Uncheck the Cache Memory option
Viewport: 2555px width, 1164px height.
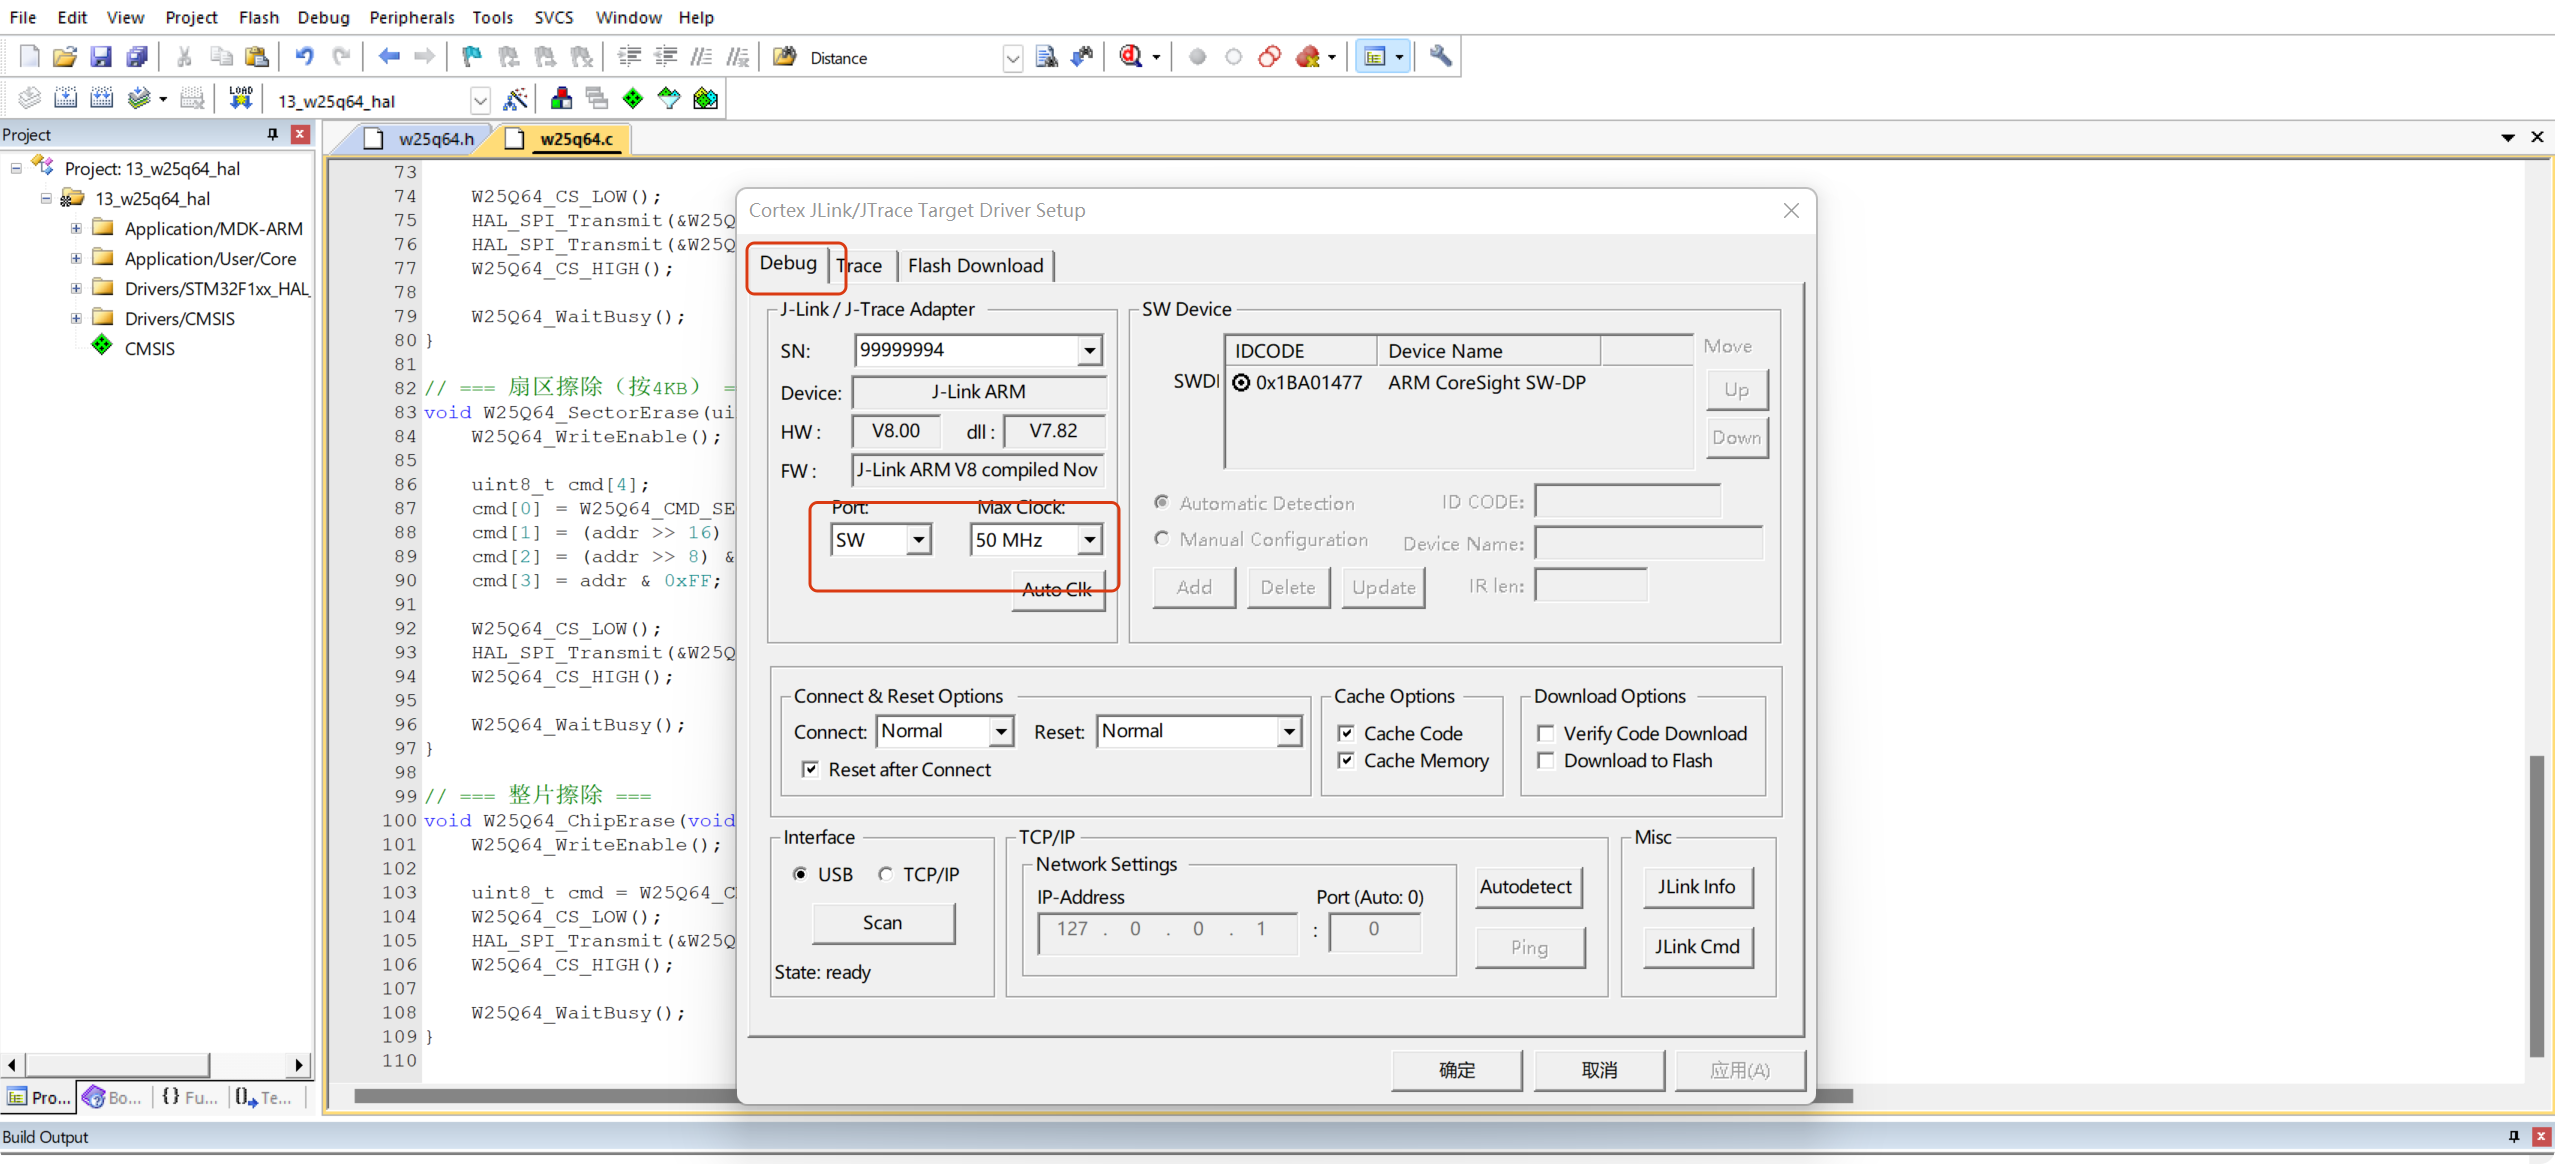(1346, 760)
